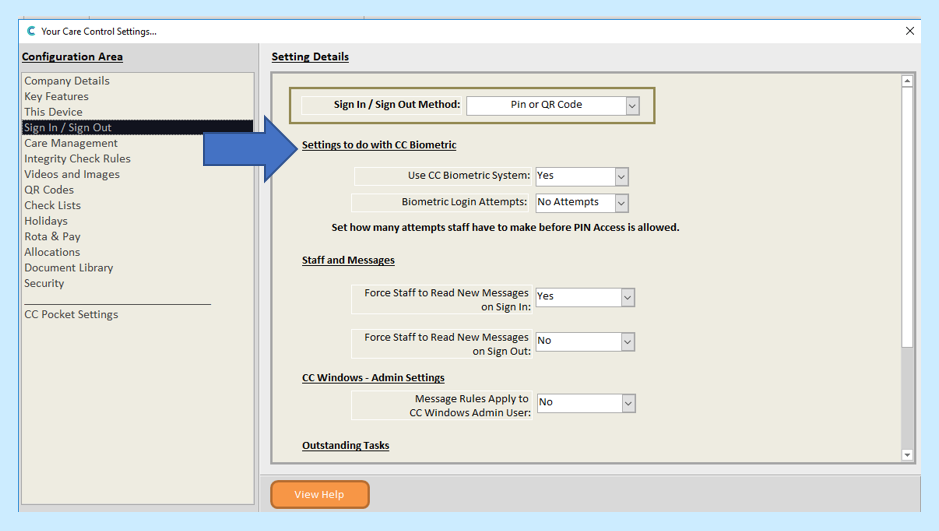Image resolution: width=939 pixels, height=531 pixels.
Task: Close the Care Control Settings window
Action: tap(909, 31)
